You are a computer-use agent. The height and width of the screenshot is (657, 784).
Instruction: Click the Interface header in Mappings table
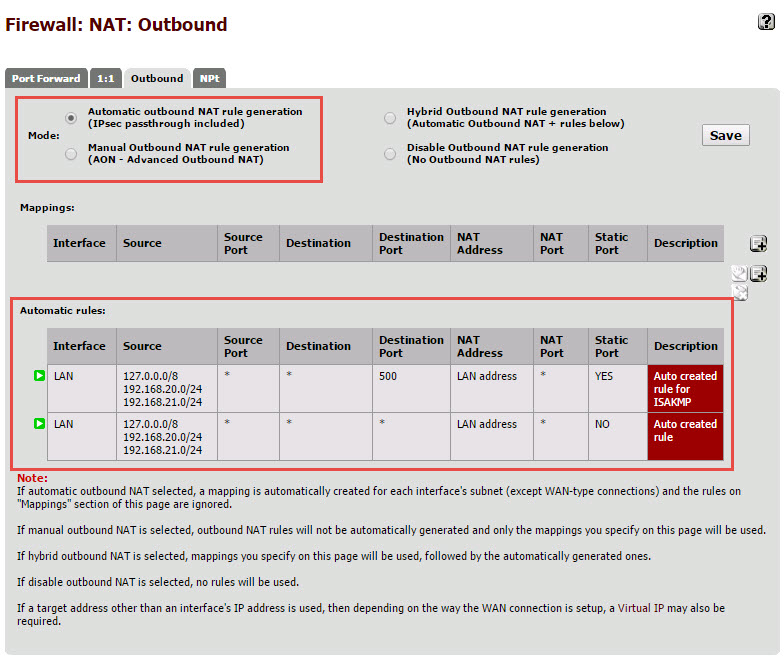pyautogui.click(x=79, y=243)
